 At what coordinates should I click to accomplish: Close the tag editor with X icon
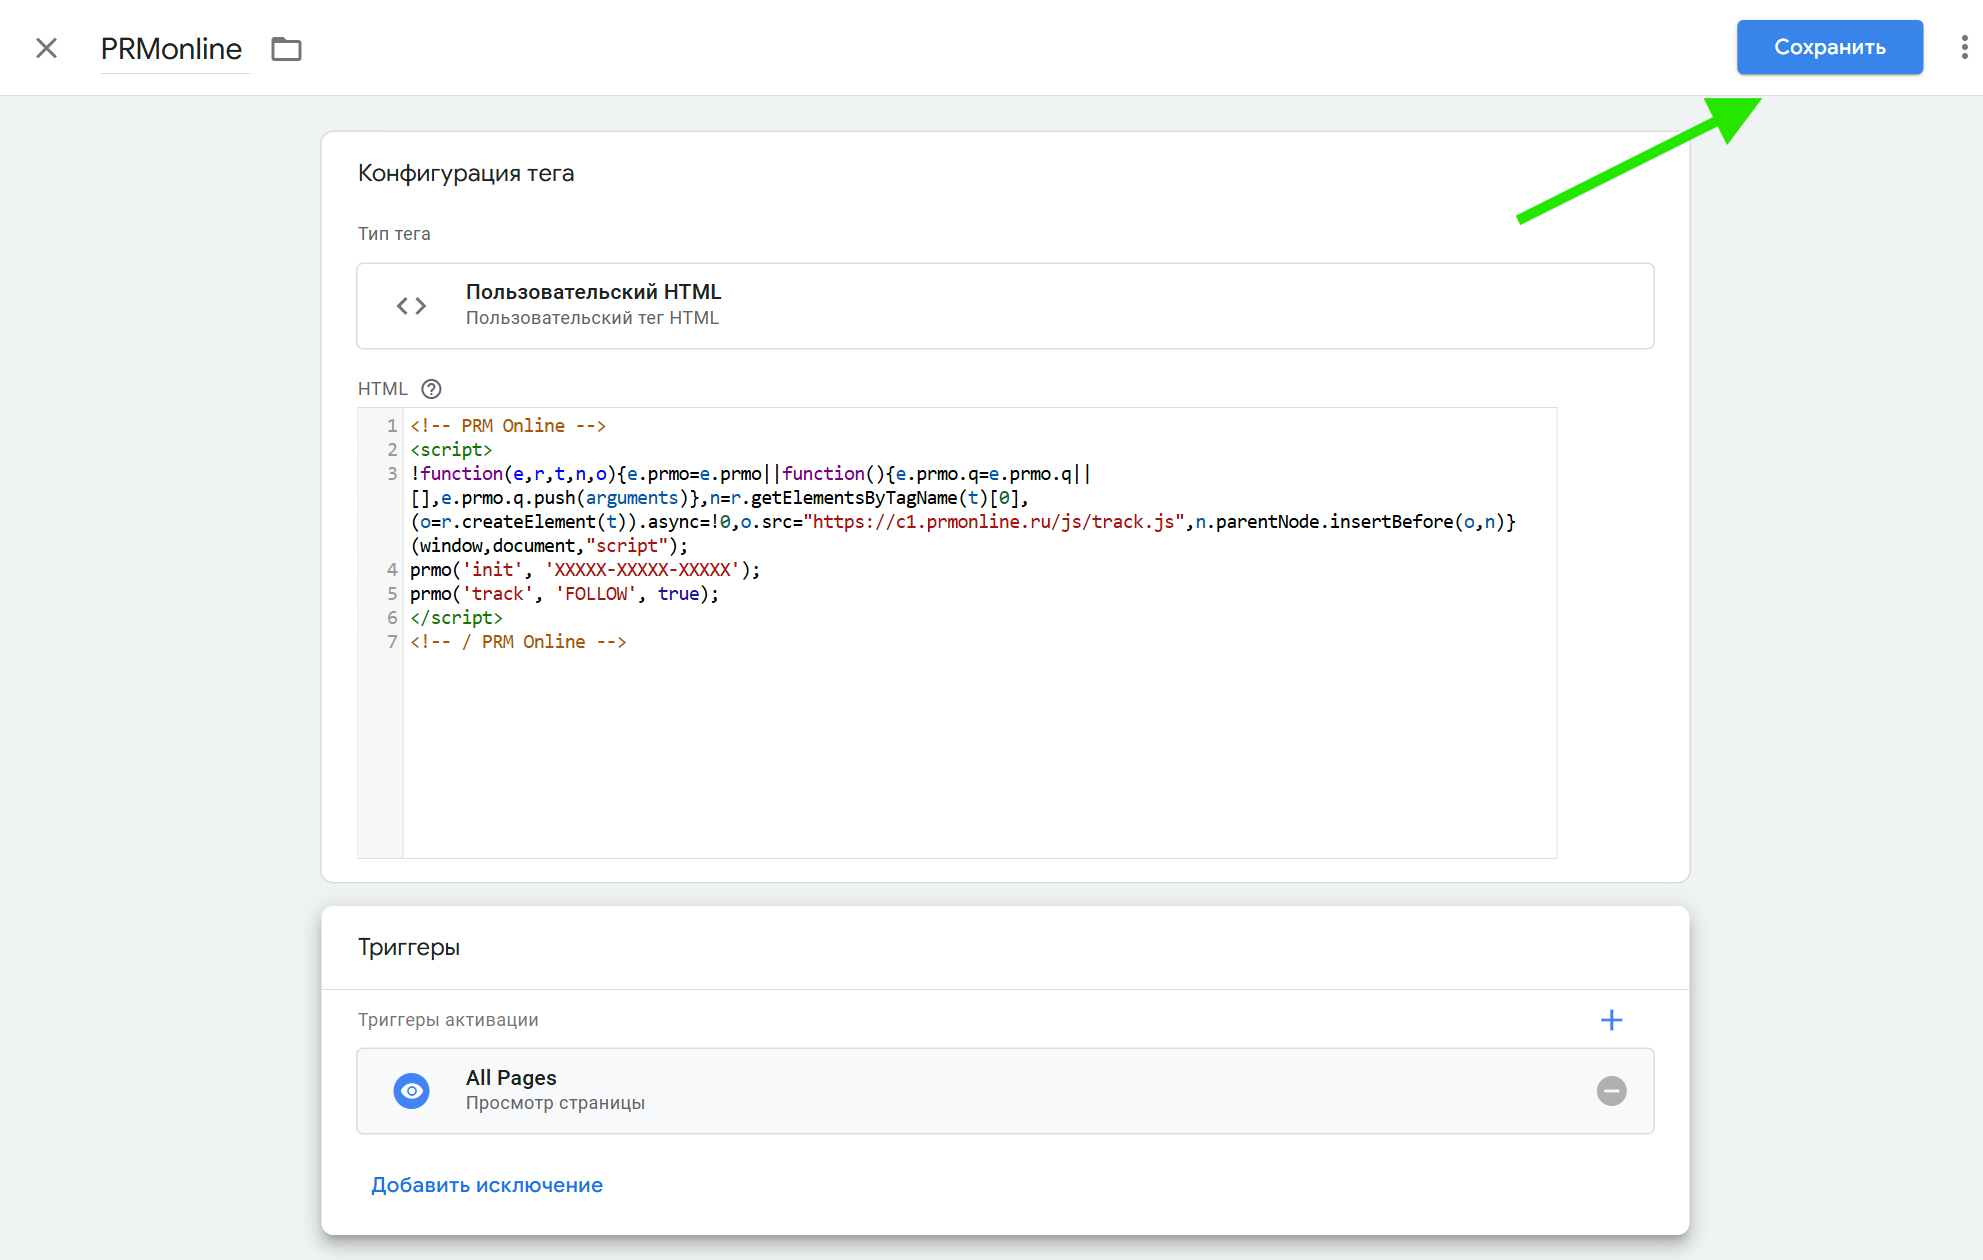[46, 48]
